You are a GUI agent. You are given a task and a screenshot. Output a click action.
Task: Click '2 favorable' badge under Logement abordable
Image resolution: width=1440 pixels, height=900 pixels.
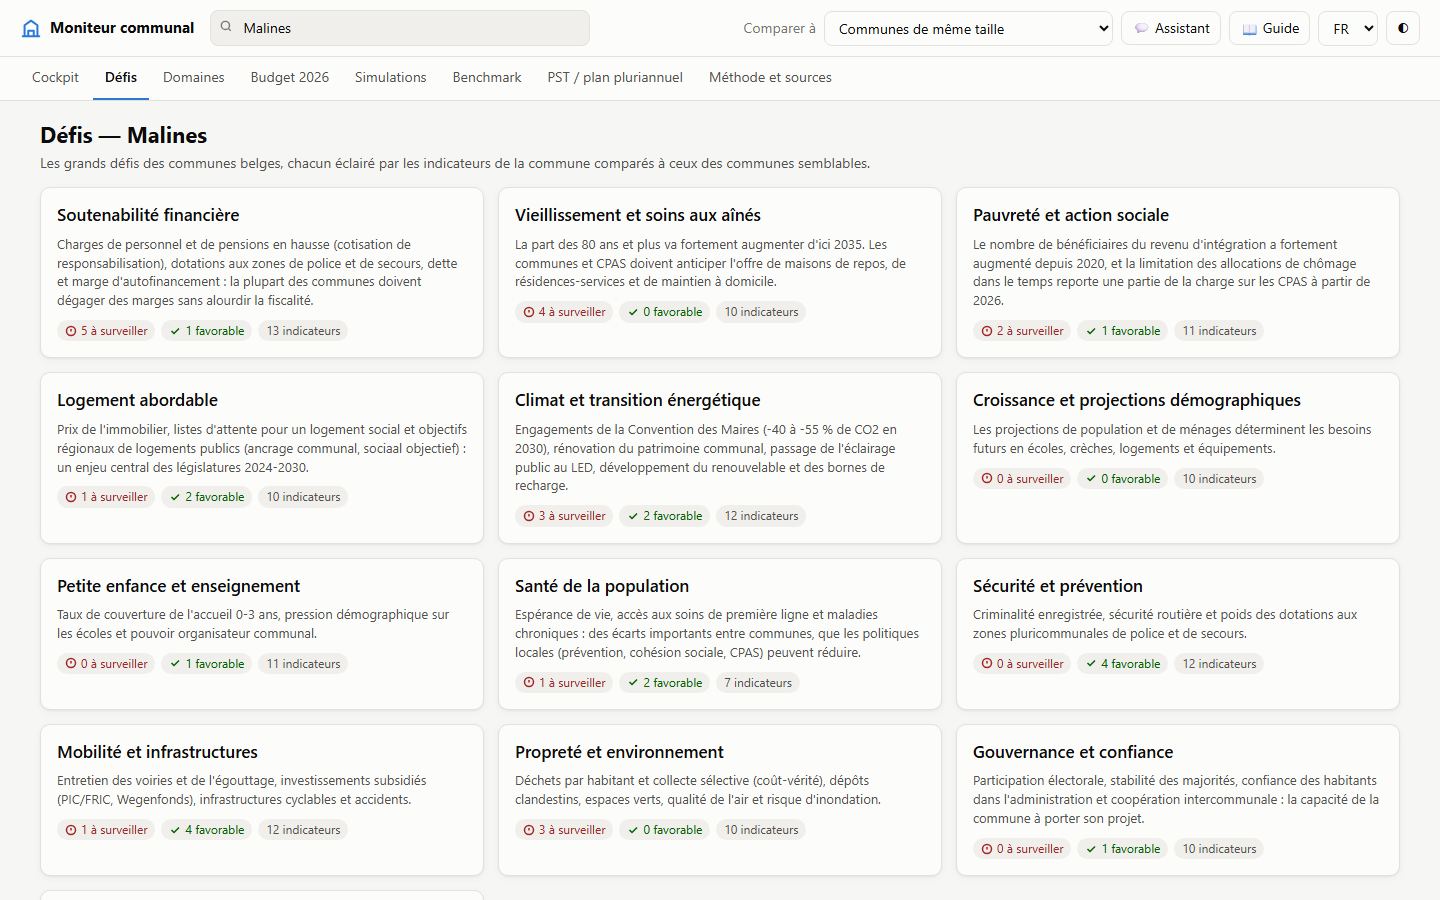click(x=207, y=497)
